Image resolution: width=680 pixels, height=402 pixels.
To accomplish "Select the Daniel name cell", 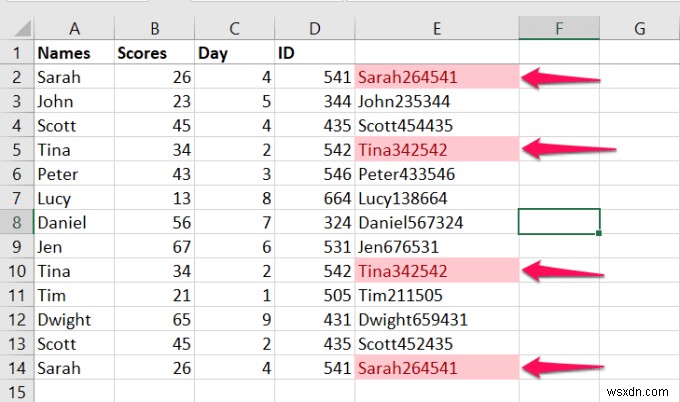I will point(72,222).
